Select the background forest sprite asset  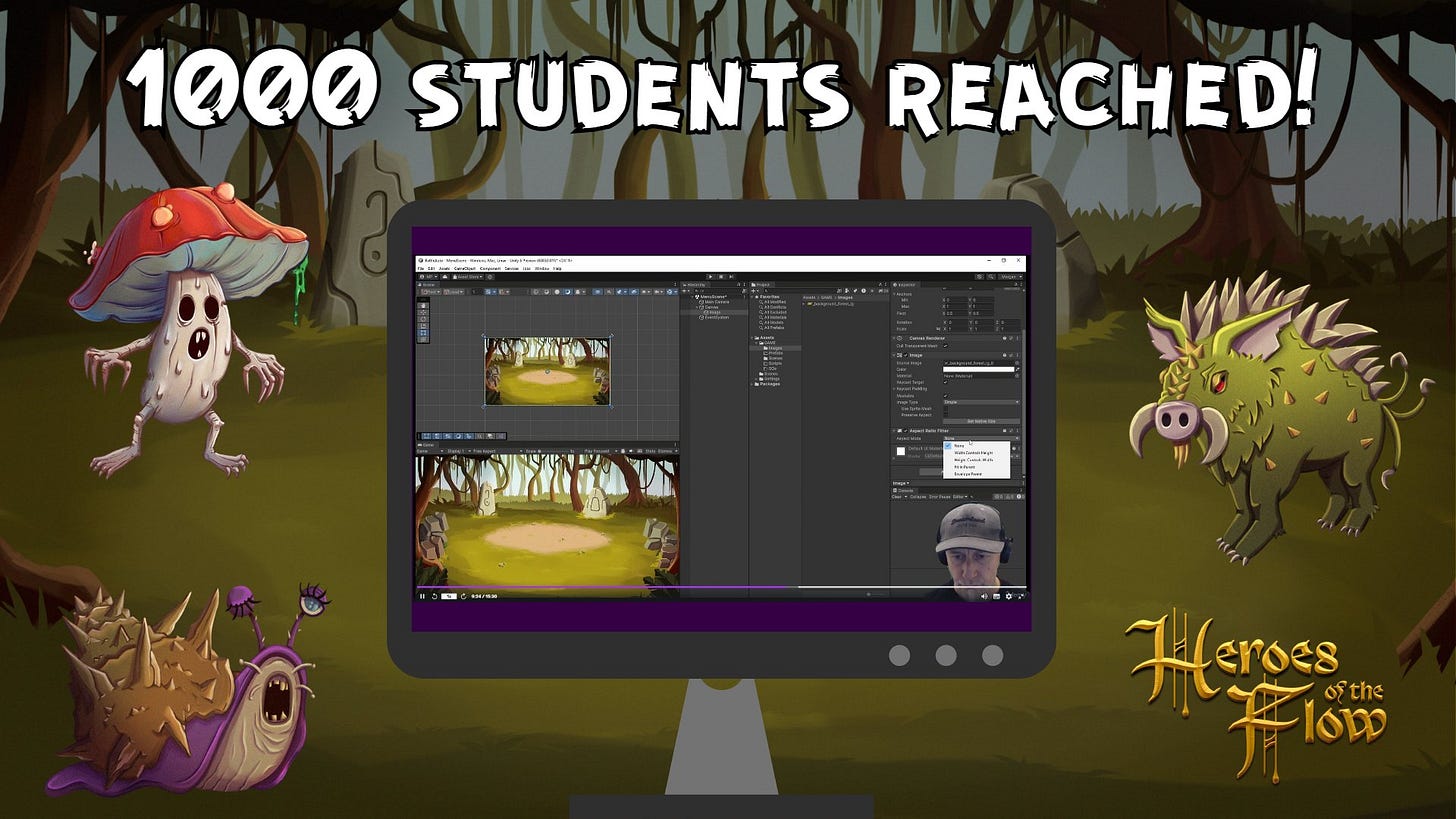(833, 304)
